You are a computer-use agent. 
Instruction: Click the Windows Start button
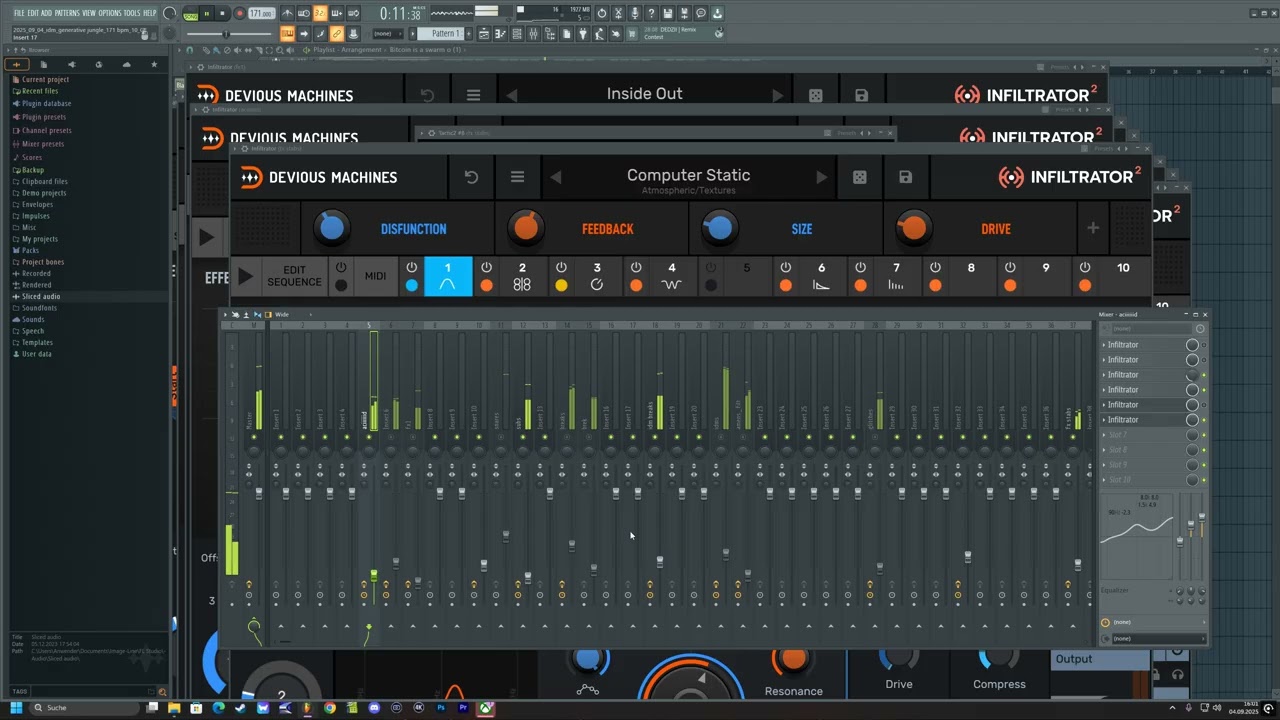pos(16,708)
